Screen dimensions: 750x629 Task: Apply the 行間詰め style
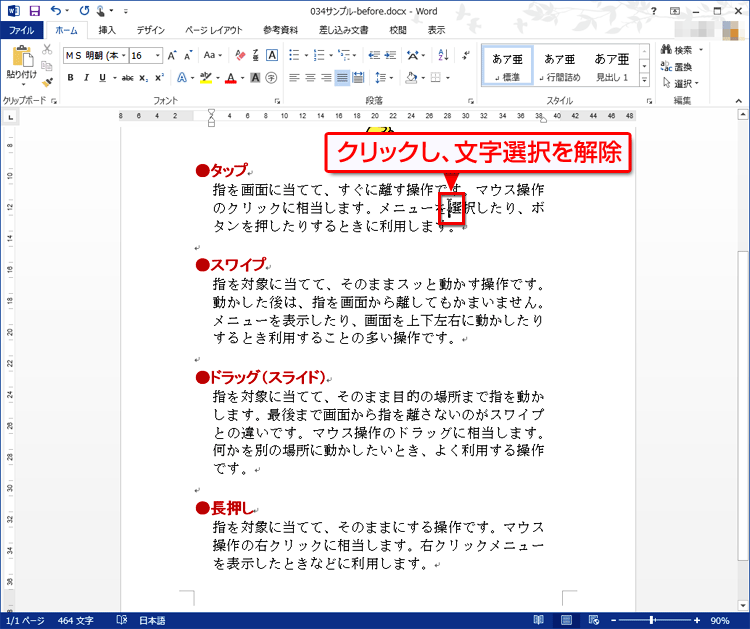[560, 66]
